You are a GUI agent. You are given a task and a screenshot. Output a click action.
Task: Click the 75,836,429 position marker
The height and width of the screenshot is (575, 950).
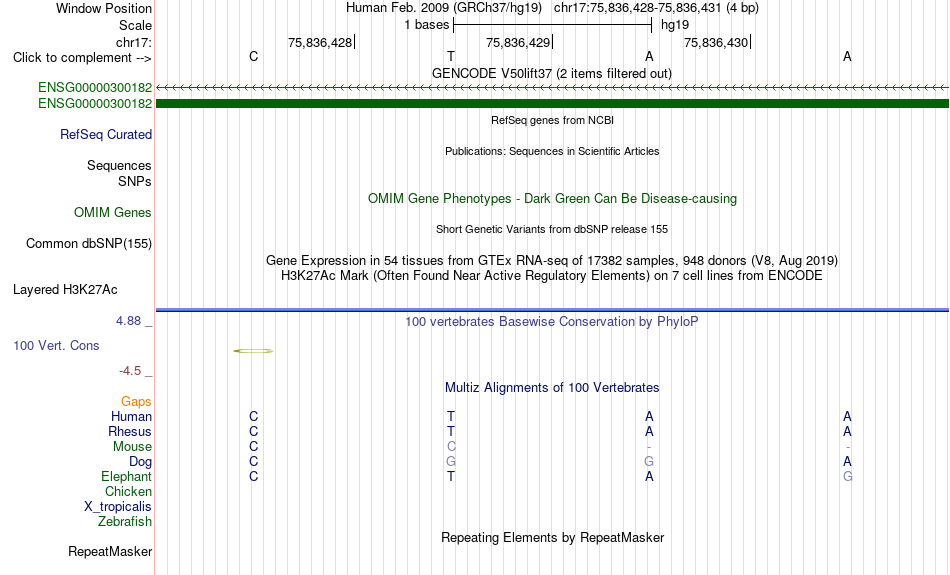(518, 42)
